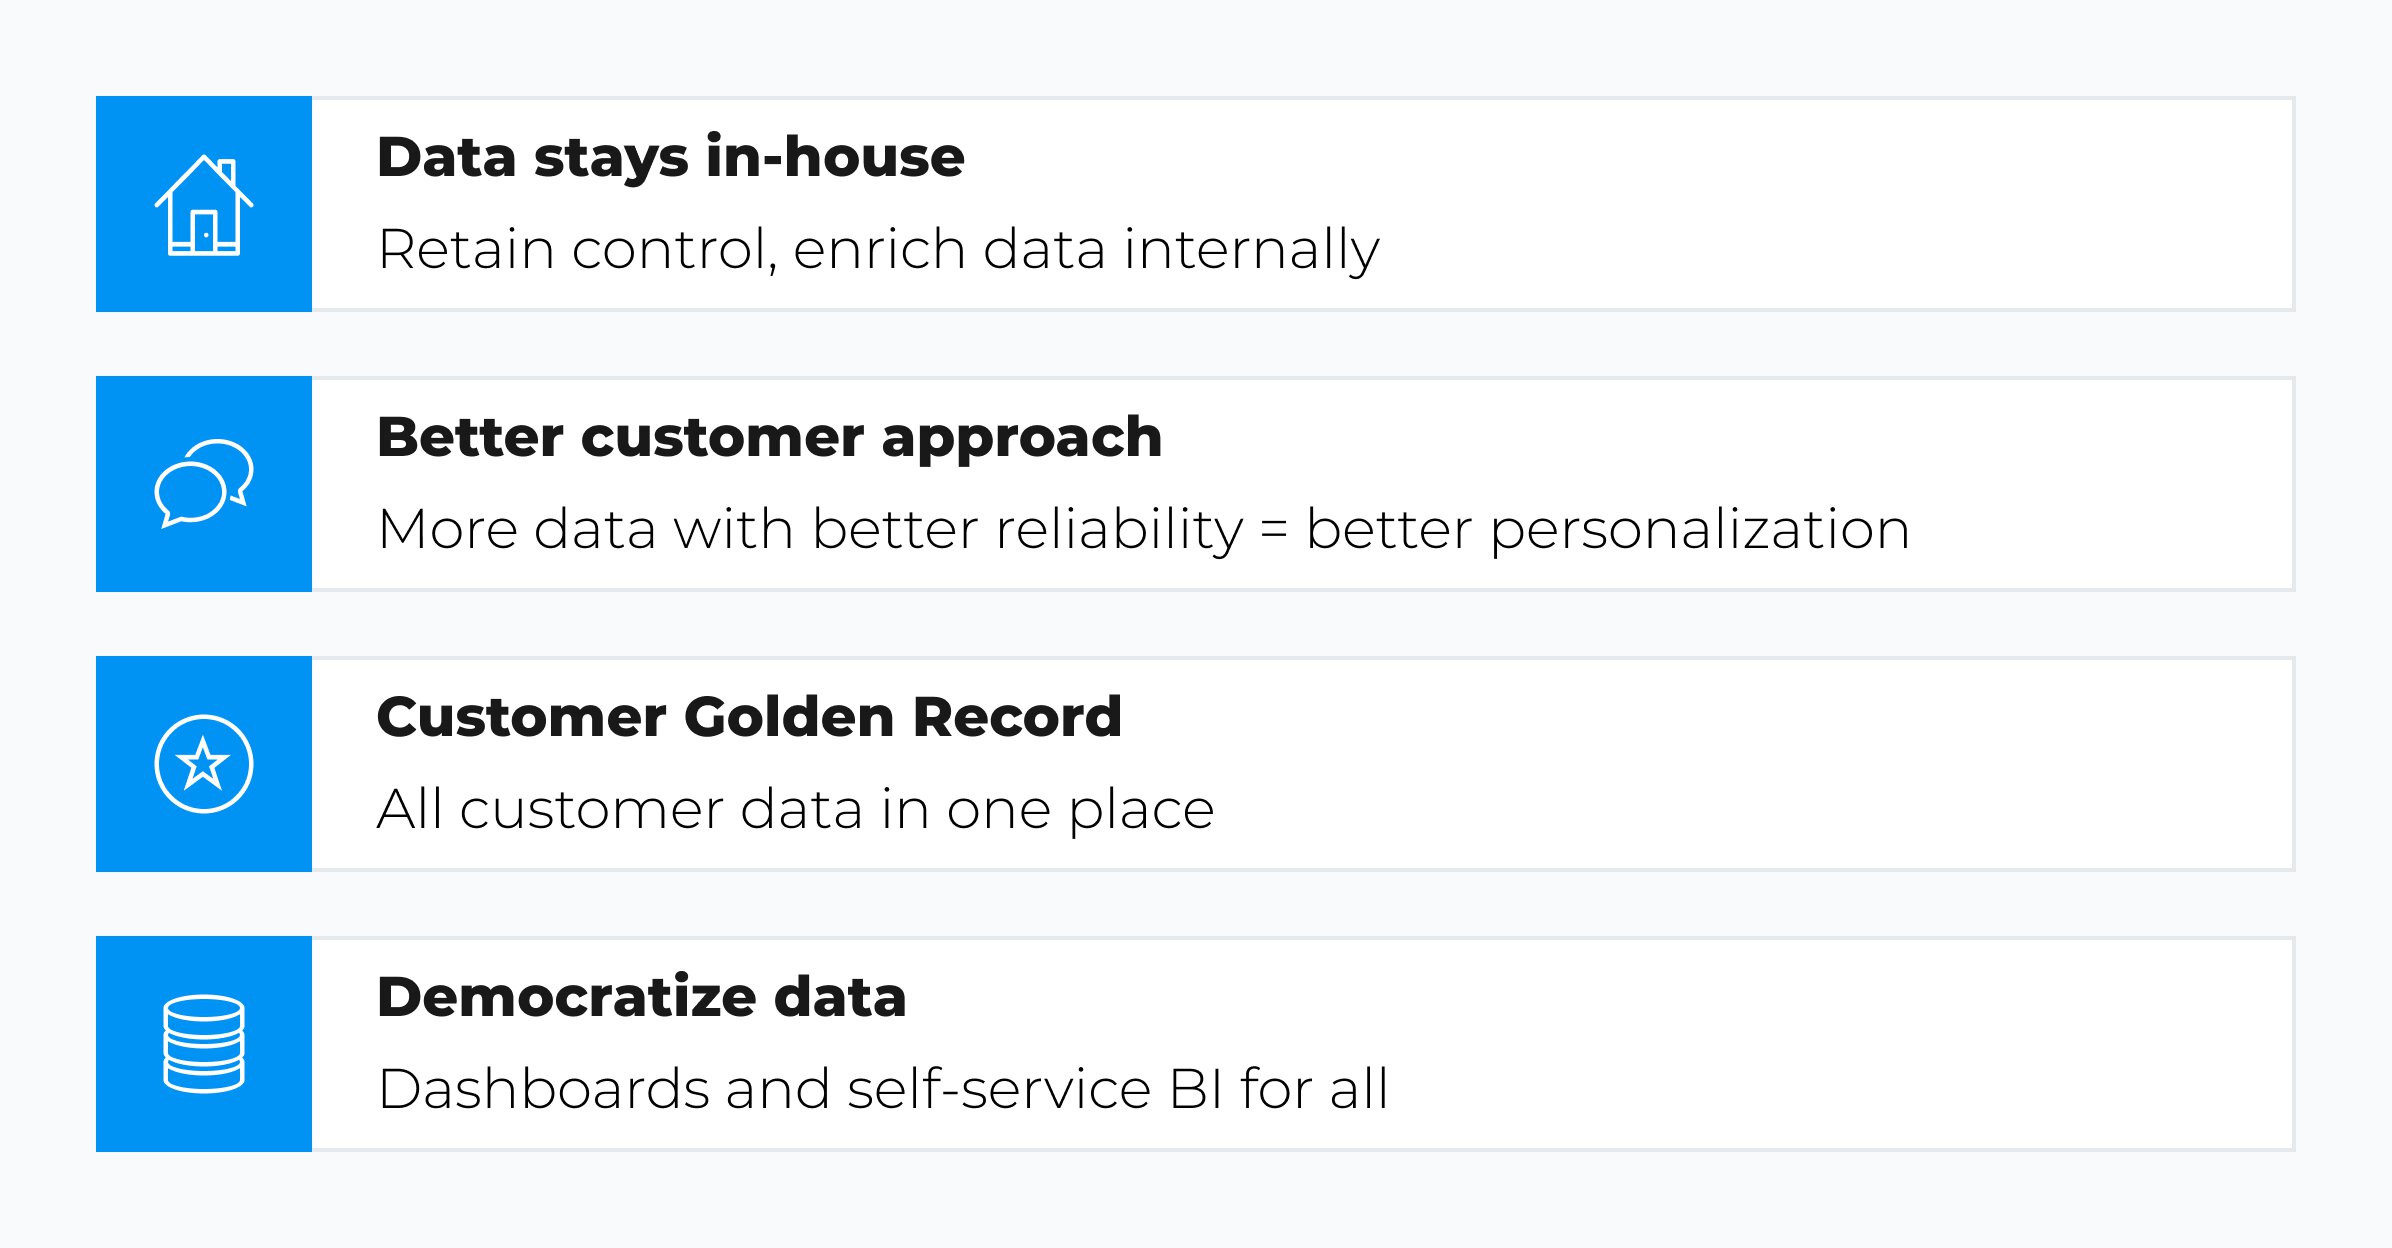Click the equals sign in the personalization line

tap(1273, 530)
